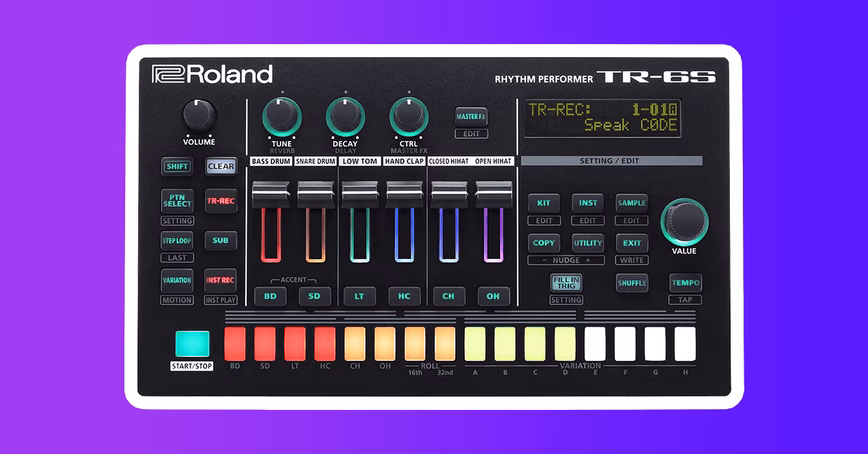Screen dimensions: 868x454
Task: Select the HC instrument button
Action: click(404, 296)
